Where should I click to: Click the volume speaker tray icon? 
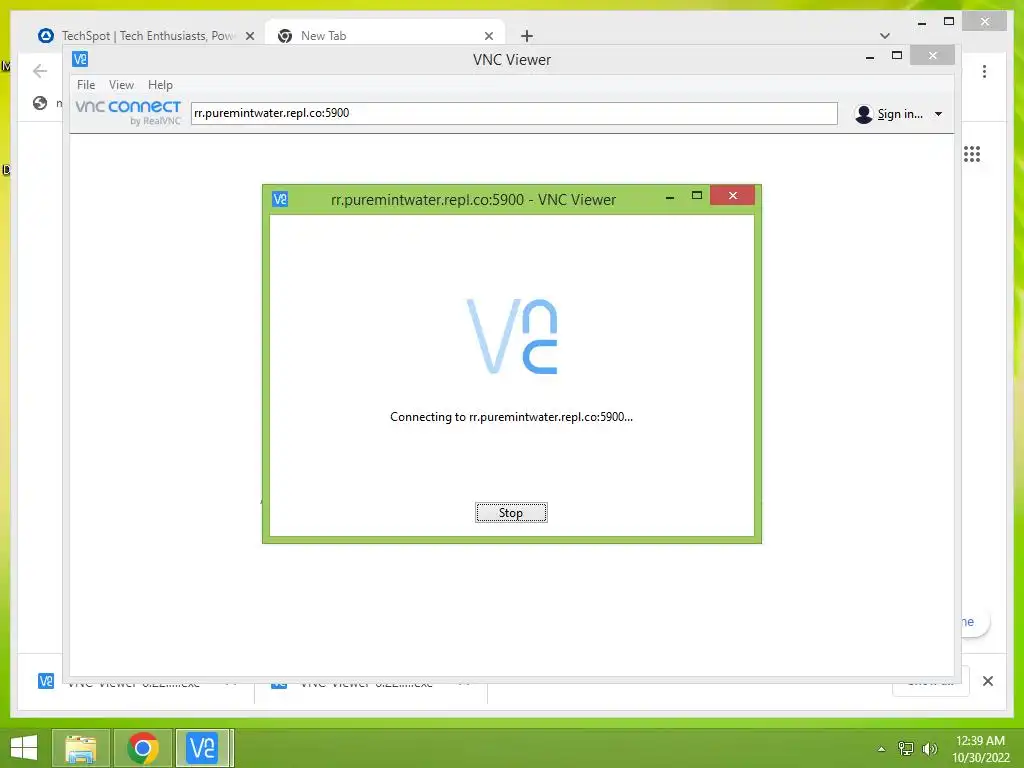[930, 749]
